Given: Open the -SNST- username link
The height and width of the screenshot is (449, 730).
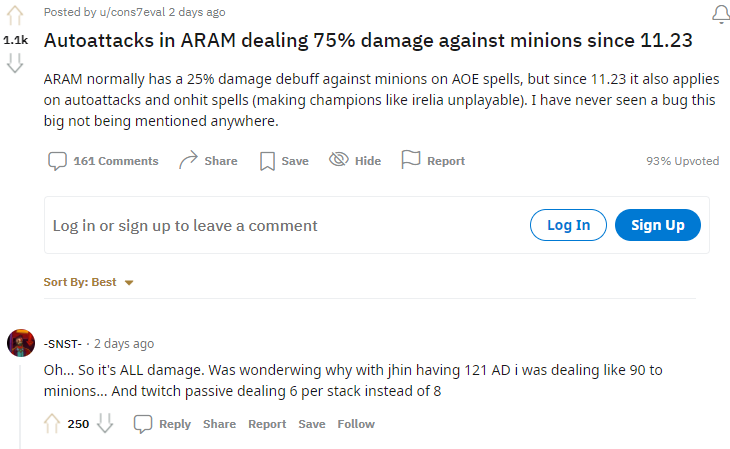Looking at the screenshot, I should point(63,343).
